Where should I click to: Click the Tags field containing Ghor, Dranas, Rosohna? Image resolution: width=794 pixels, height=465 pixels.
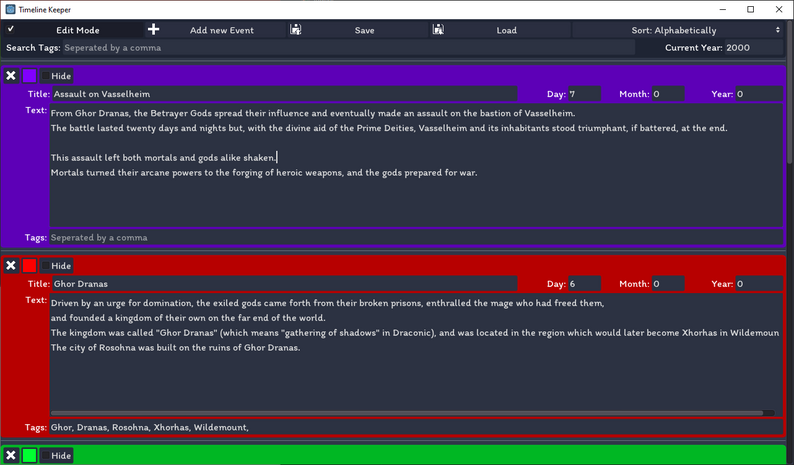point(416,428)
